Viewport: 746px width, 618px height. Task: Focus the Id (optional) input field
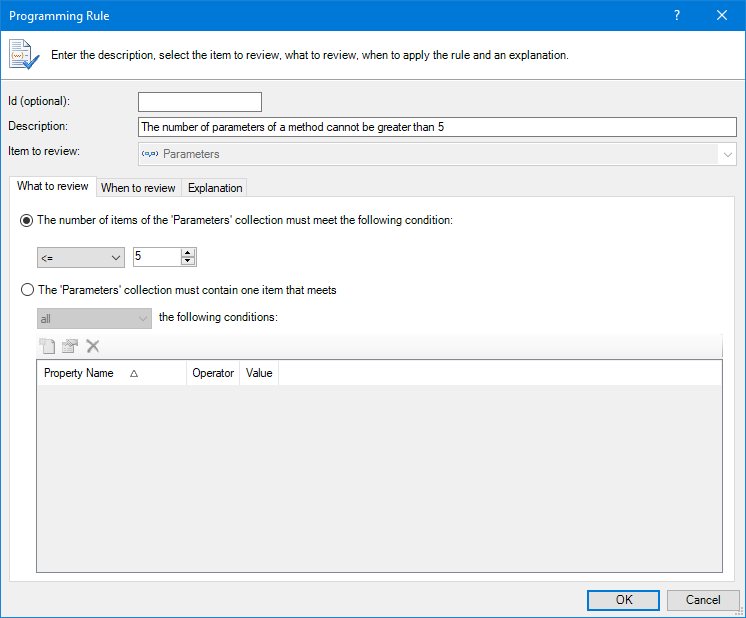(200, 102)
